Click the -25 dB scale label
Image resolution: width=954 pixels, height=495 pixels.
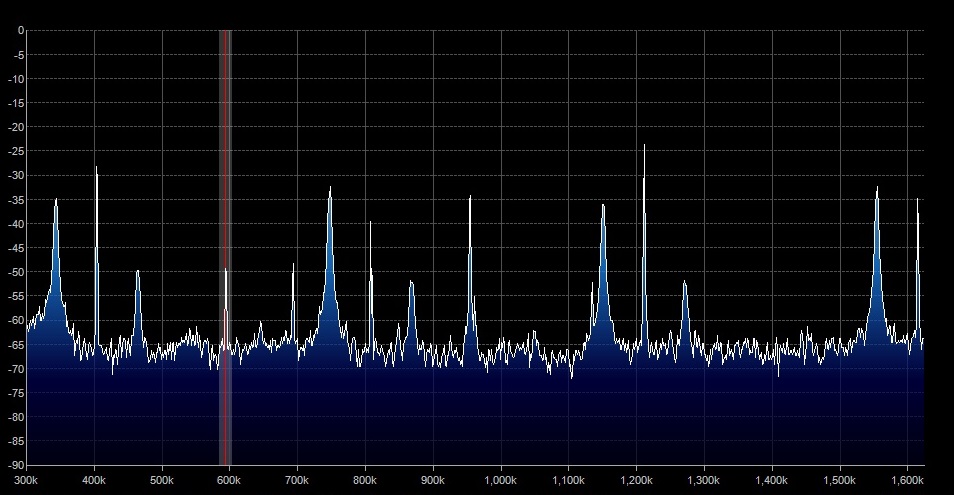point(16,151)
